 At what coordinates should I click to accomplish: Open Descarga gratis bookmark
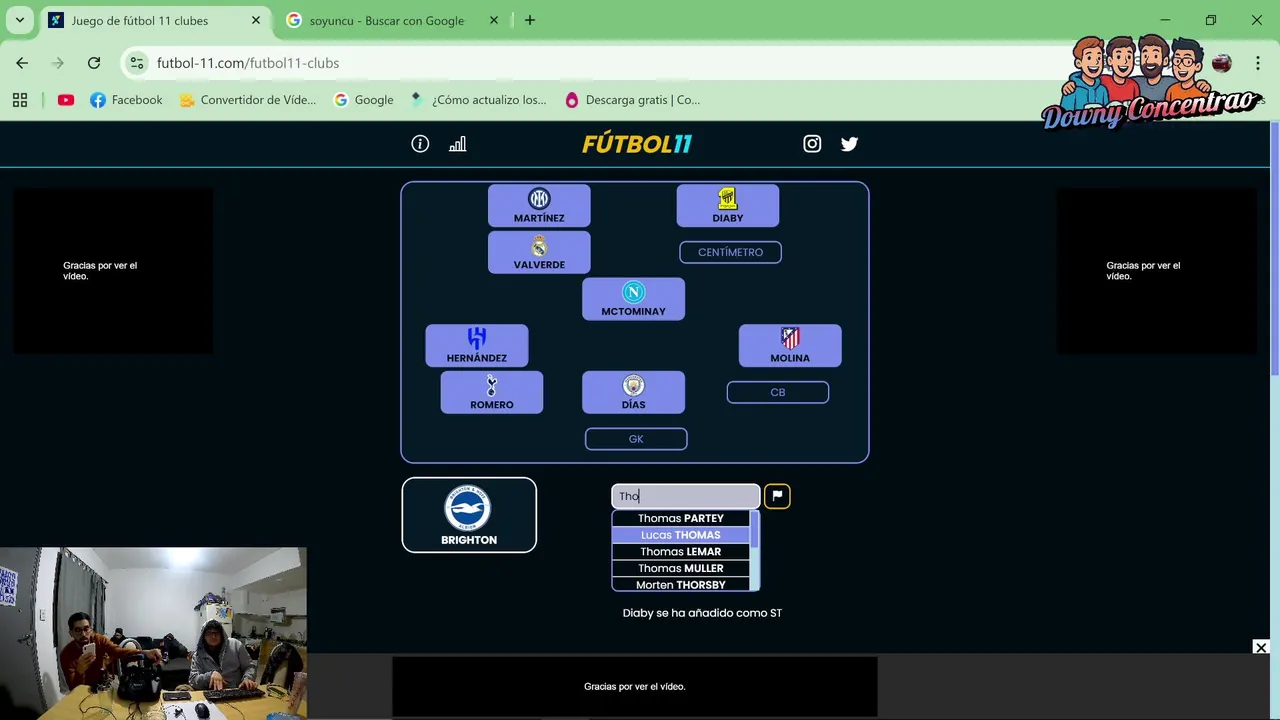pos(632,100)
